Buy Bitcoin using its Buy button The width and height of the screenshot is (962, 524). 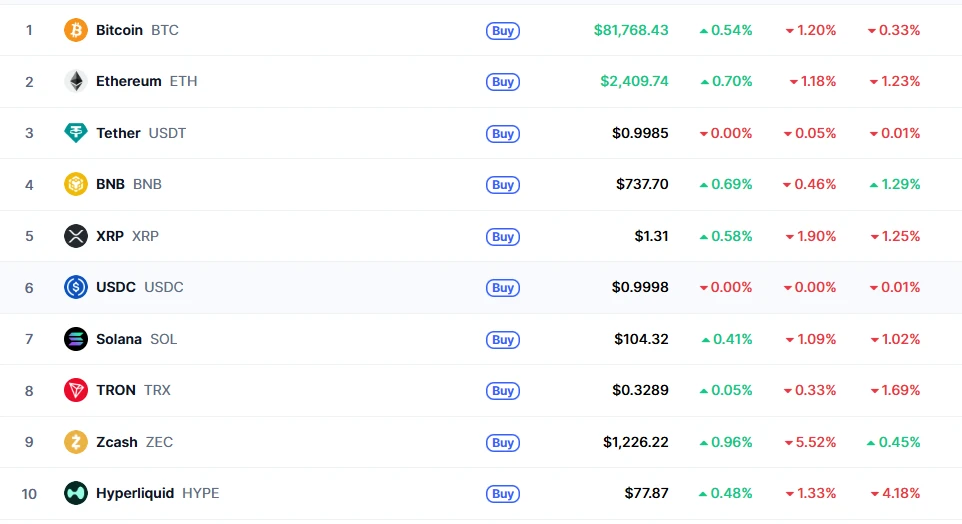click(x=503, y=31)
